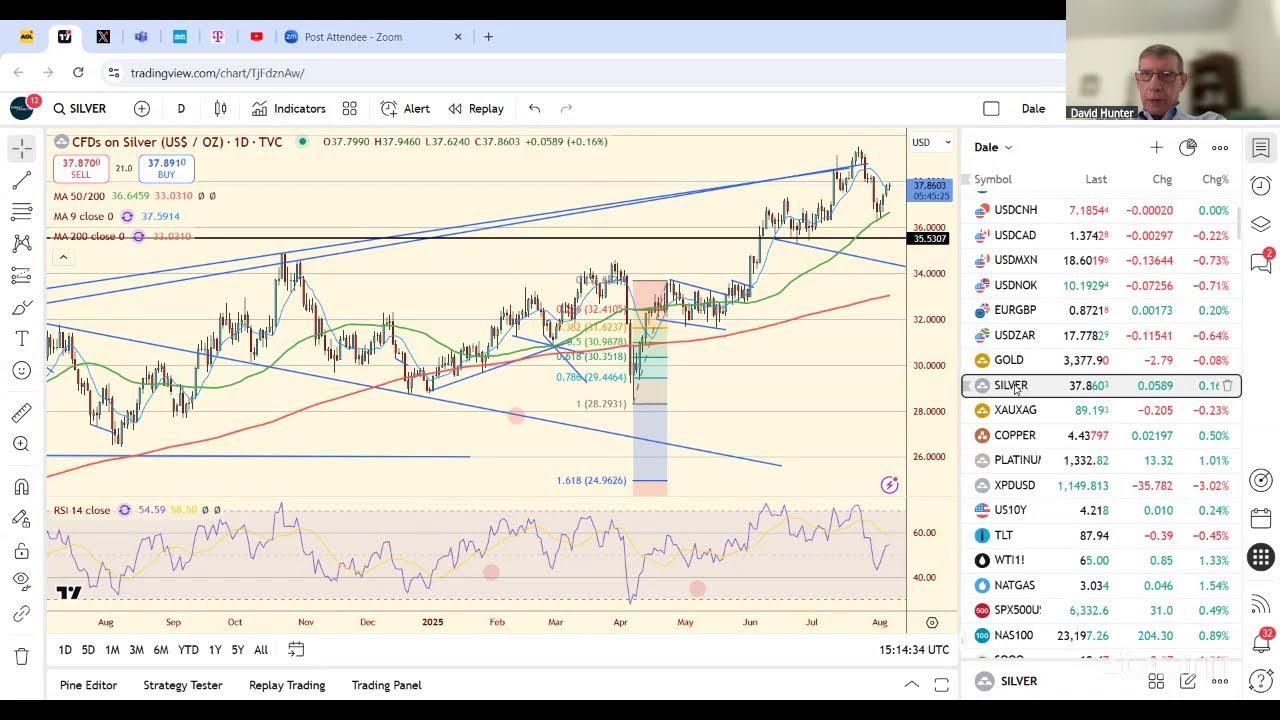The height and width of the screenshot is (720, 1280).
Task: Set the chart range to 1M
Action: pos(112,650)
